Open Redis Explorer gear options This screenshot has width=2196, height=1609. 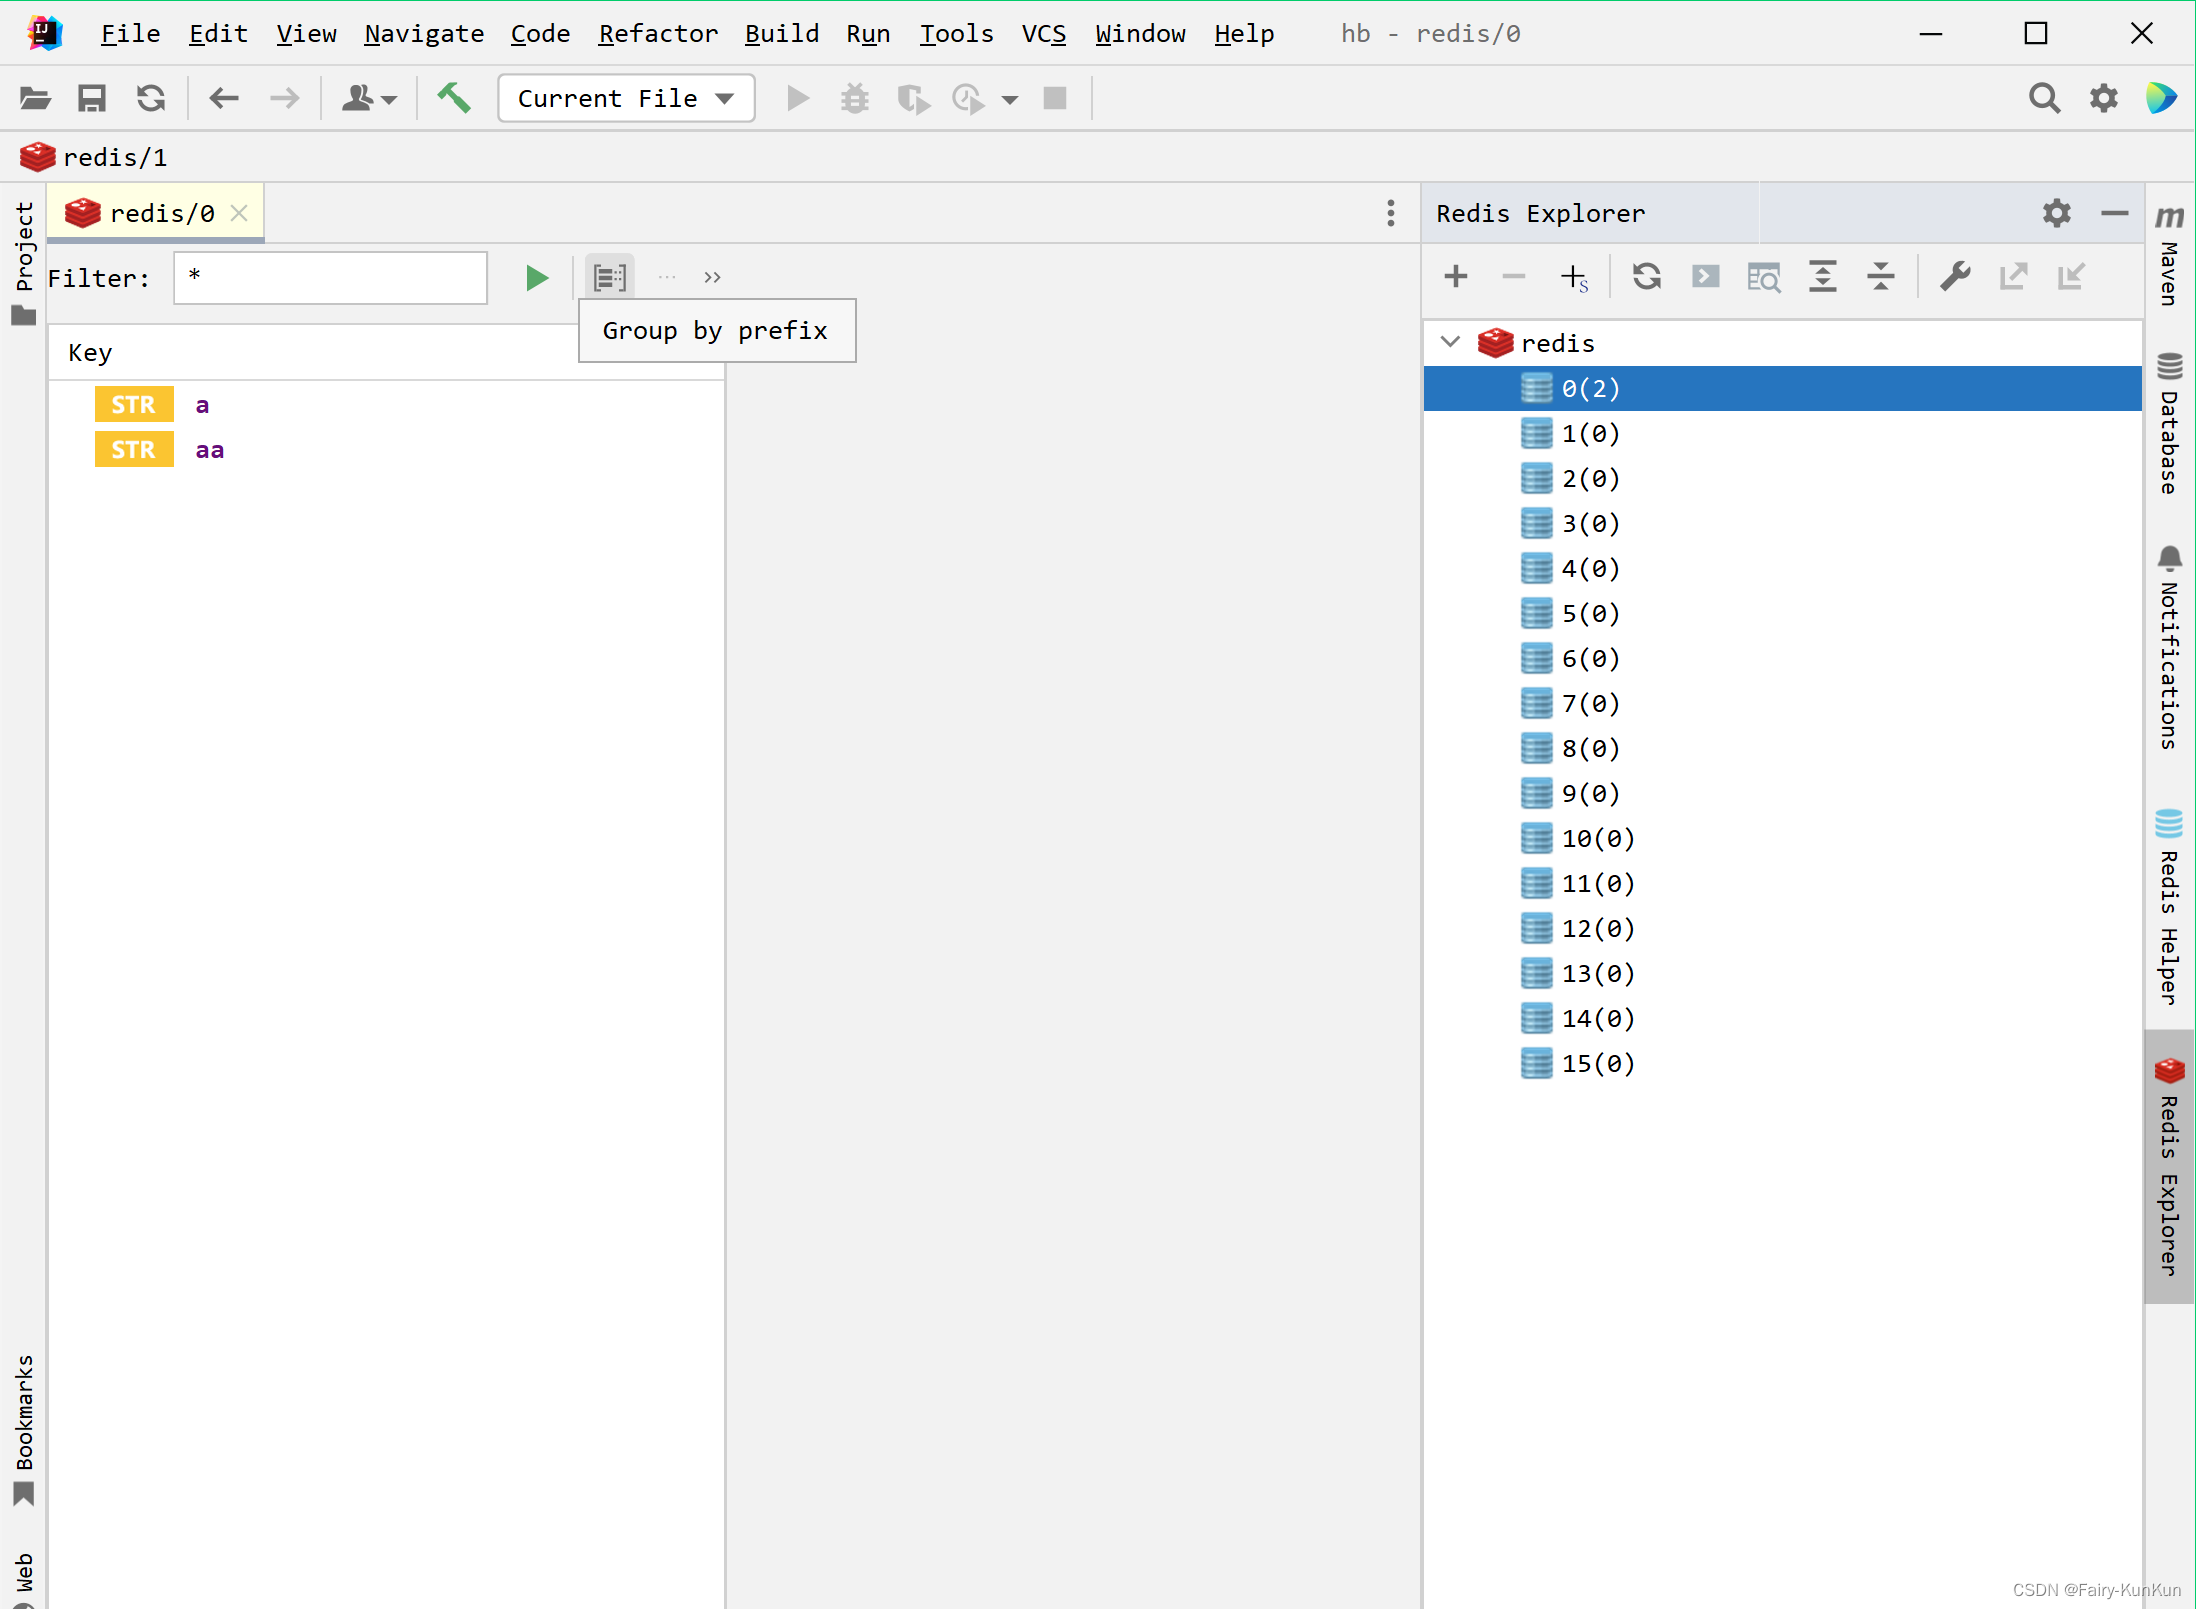tap(2056, 213)
